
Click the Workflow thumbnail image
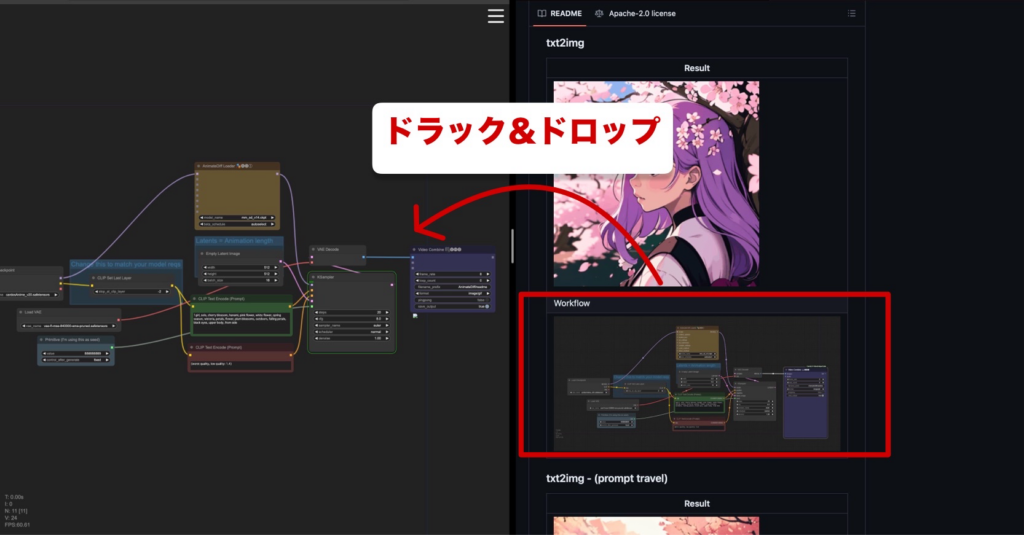[x=697, y=380]
